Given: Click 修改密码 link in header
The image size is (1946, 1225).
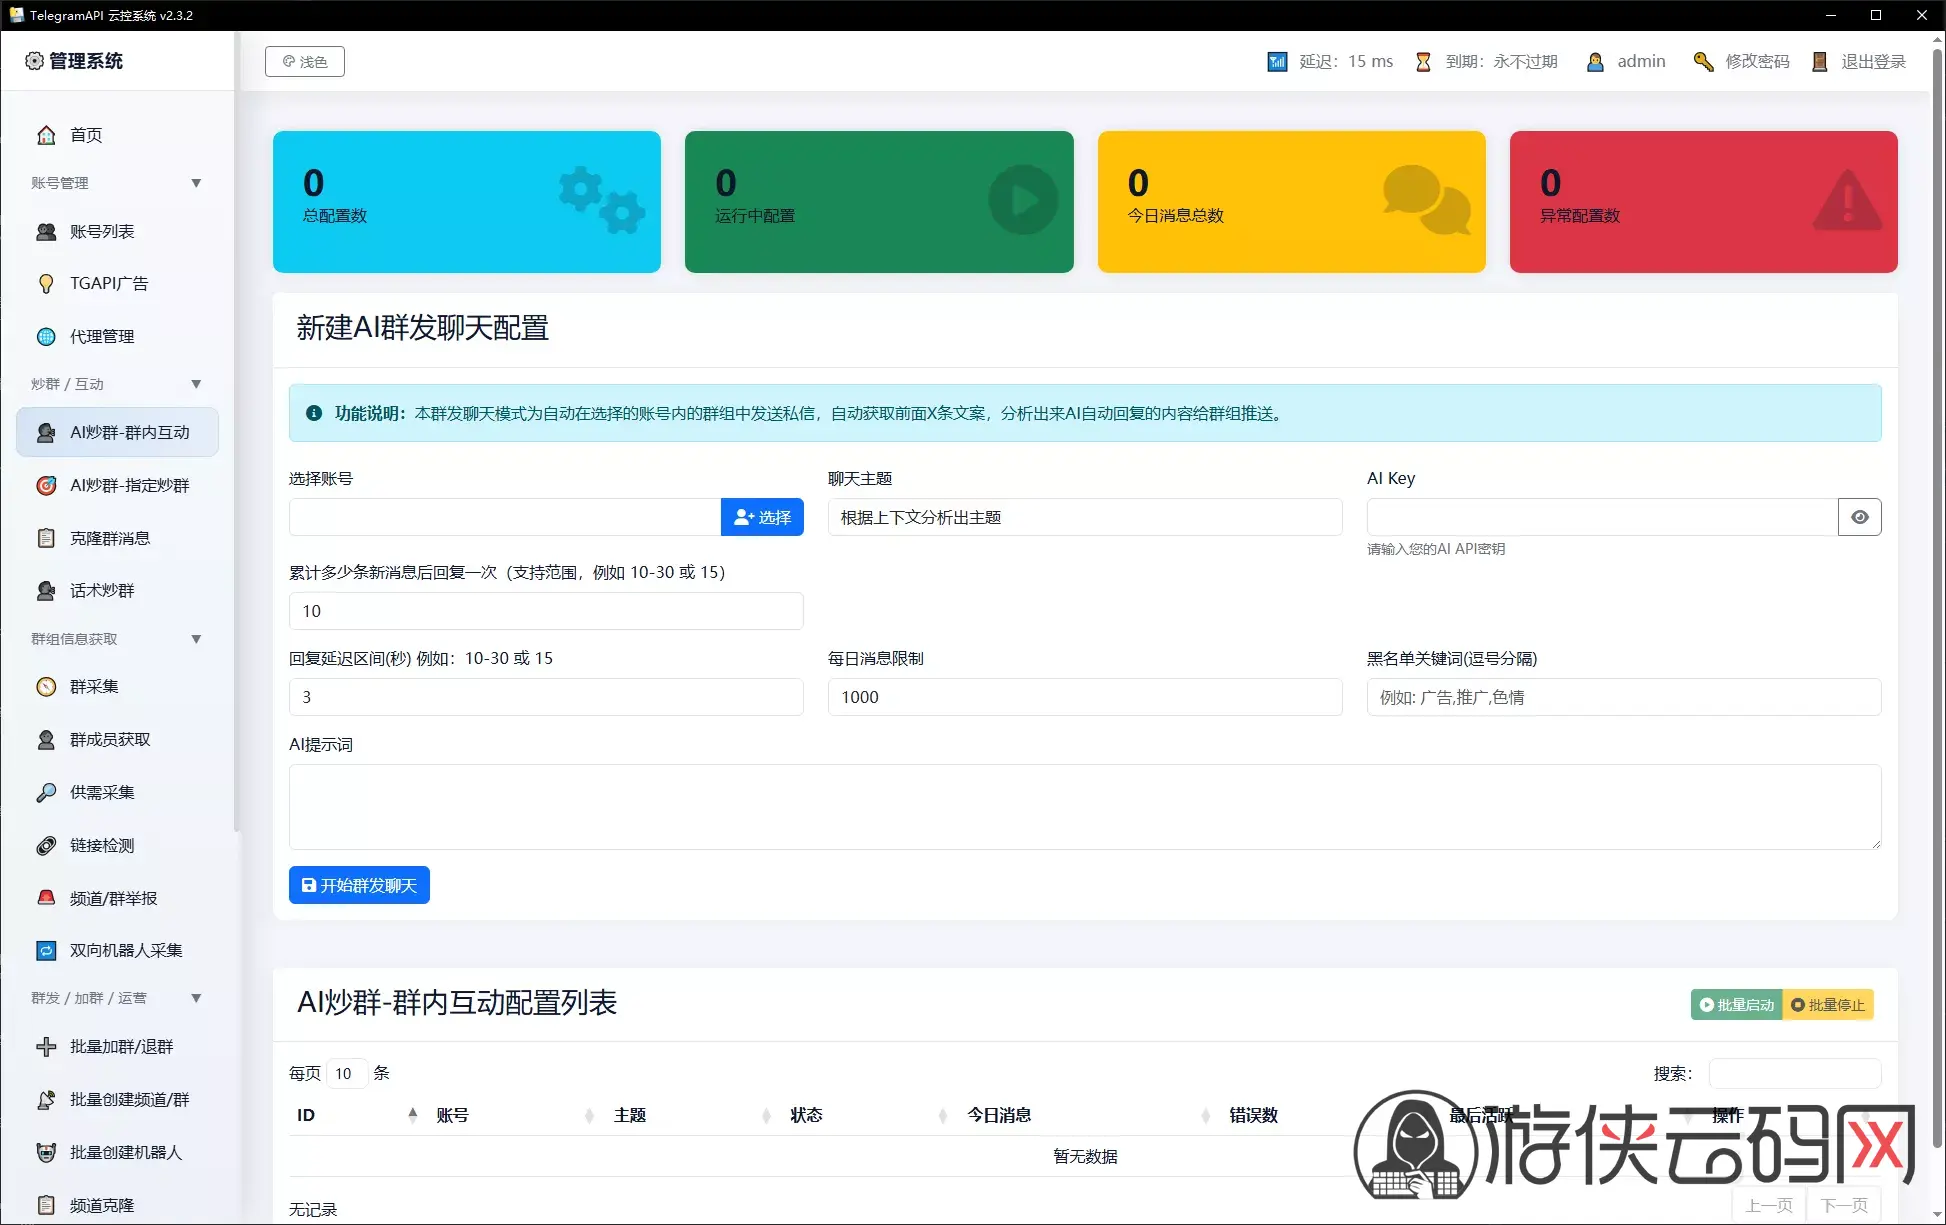Looking at the screenshot, I should coord(1757,62).
